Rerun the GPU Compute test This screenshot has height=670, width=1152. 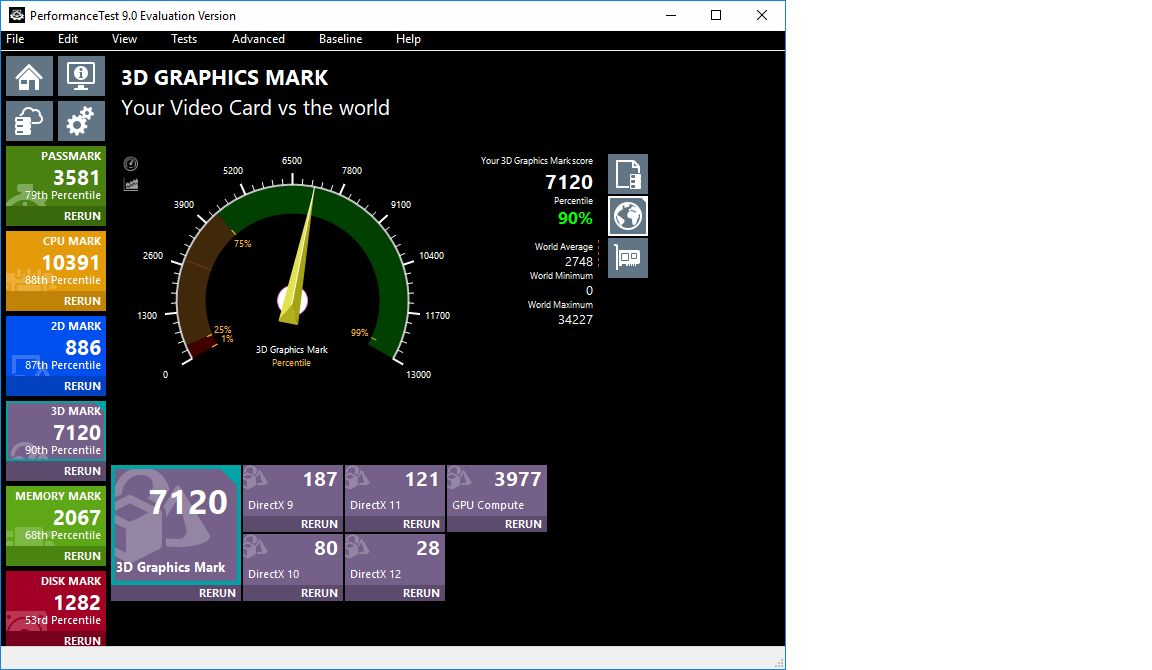tap(523, 524)
